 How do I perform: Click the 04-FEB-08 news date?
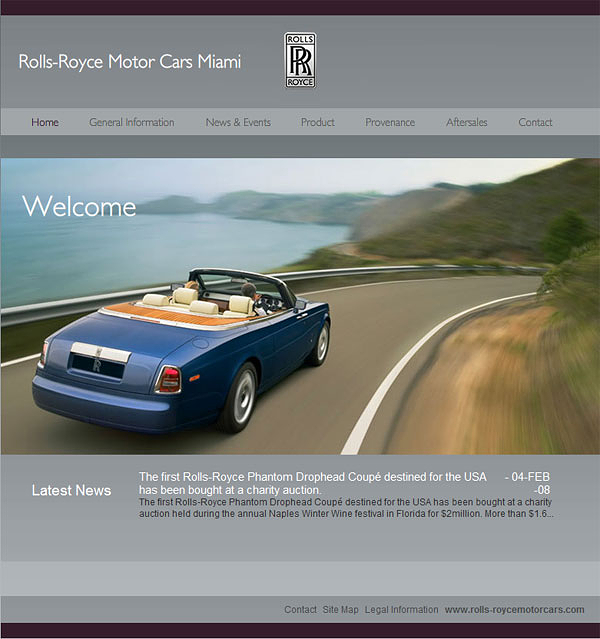(x=527, y=483)
